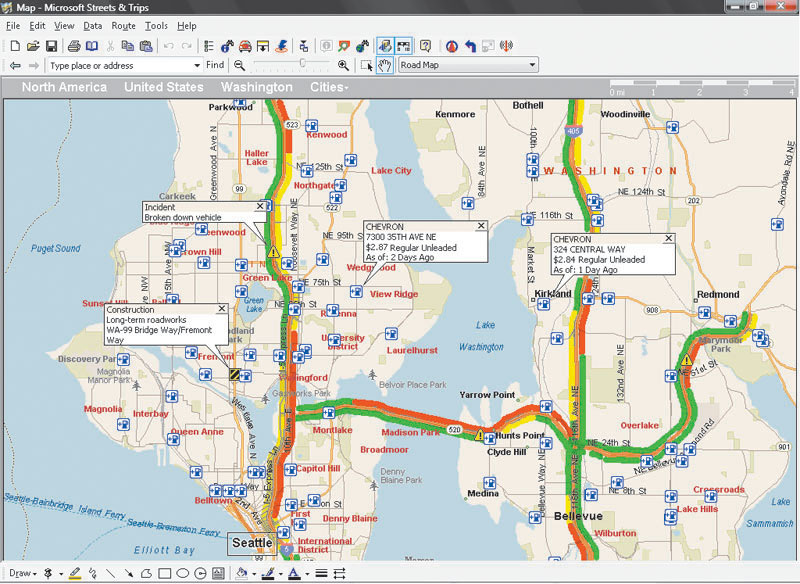Open the Tools menu
The height and width of the screenshot is (584, 800).
pos(156,26)
